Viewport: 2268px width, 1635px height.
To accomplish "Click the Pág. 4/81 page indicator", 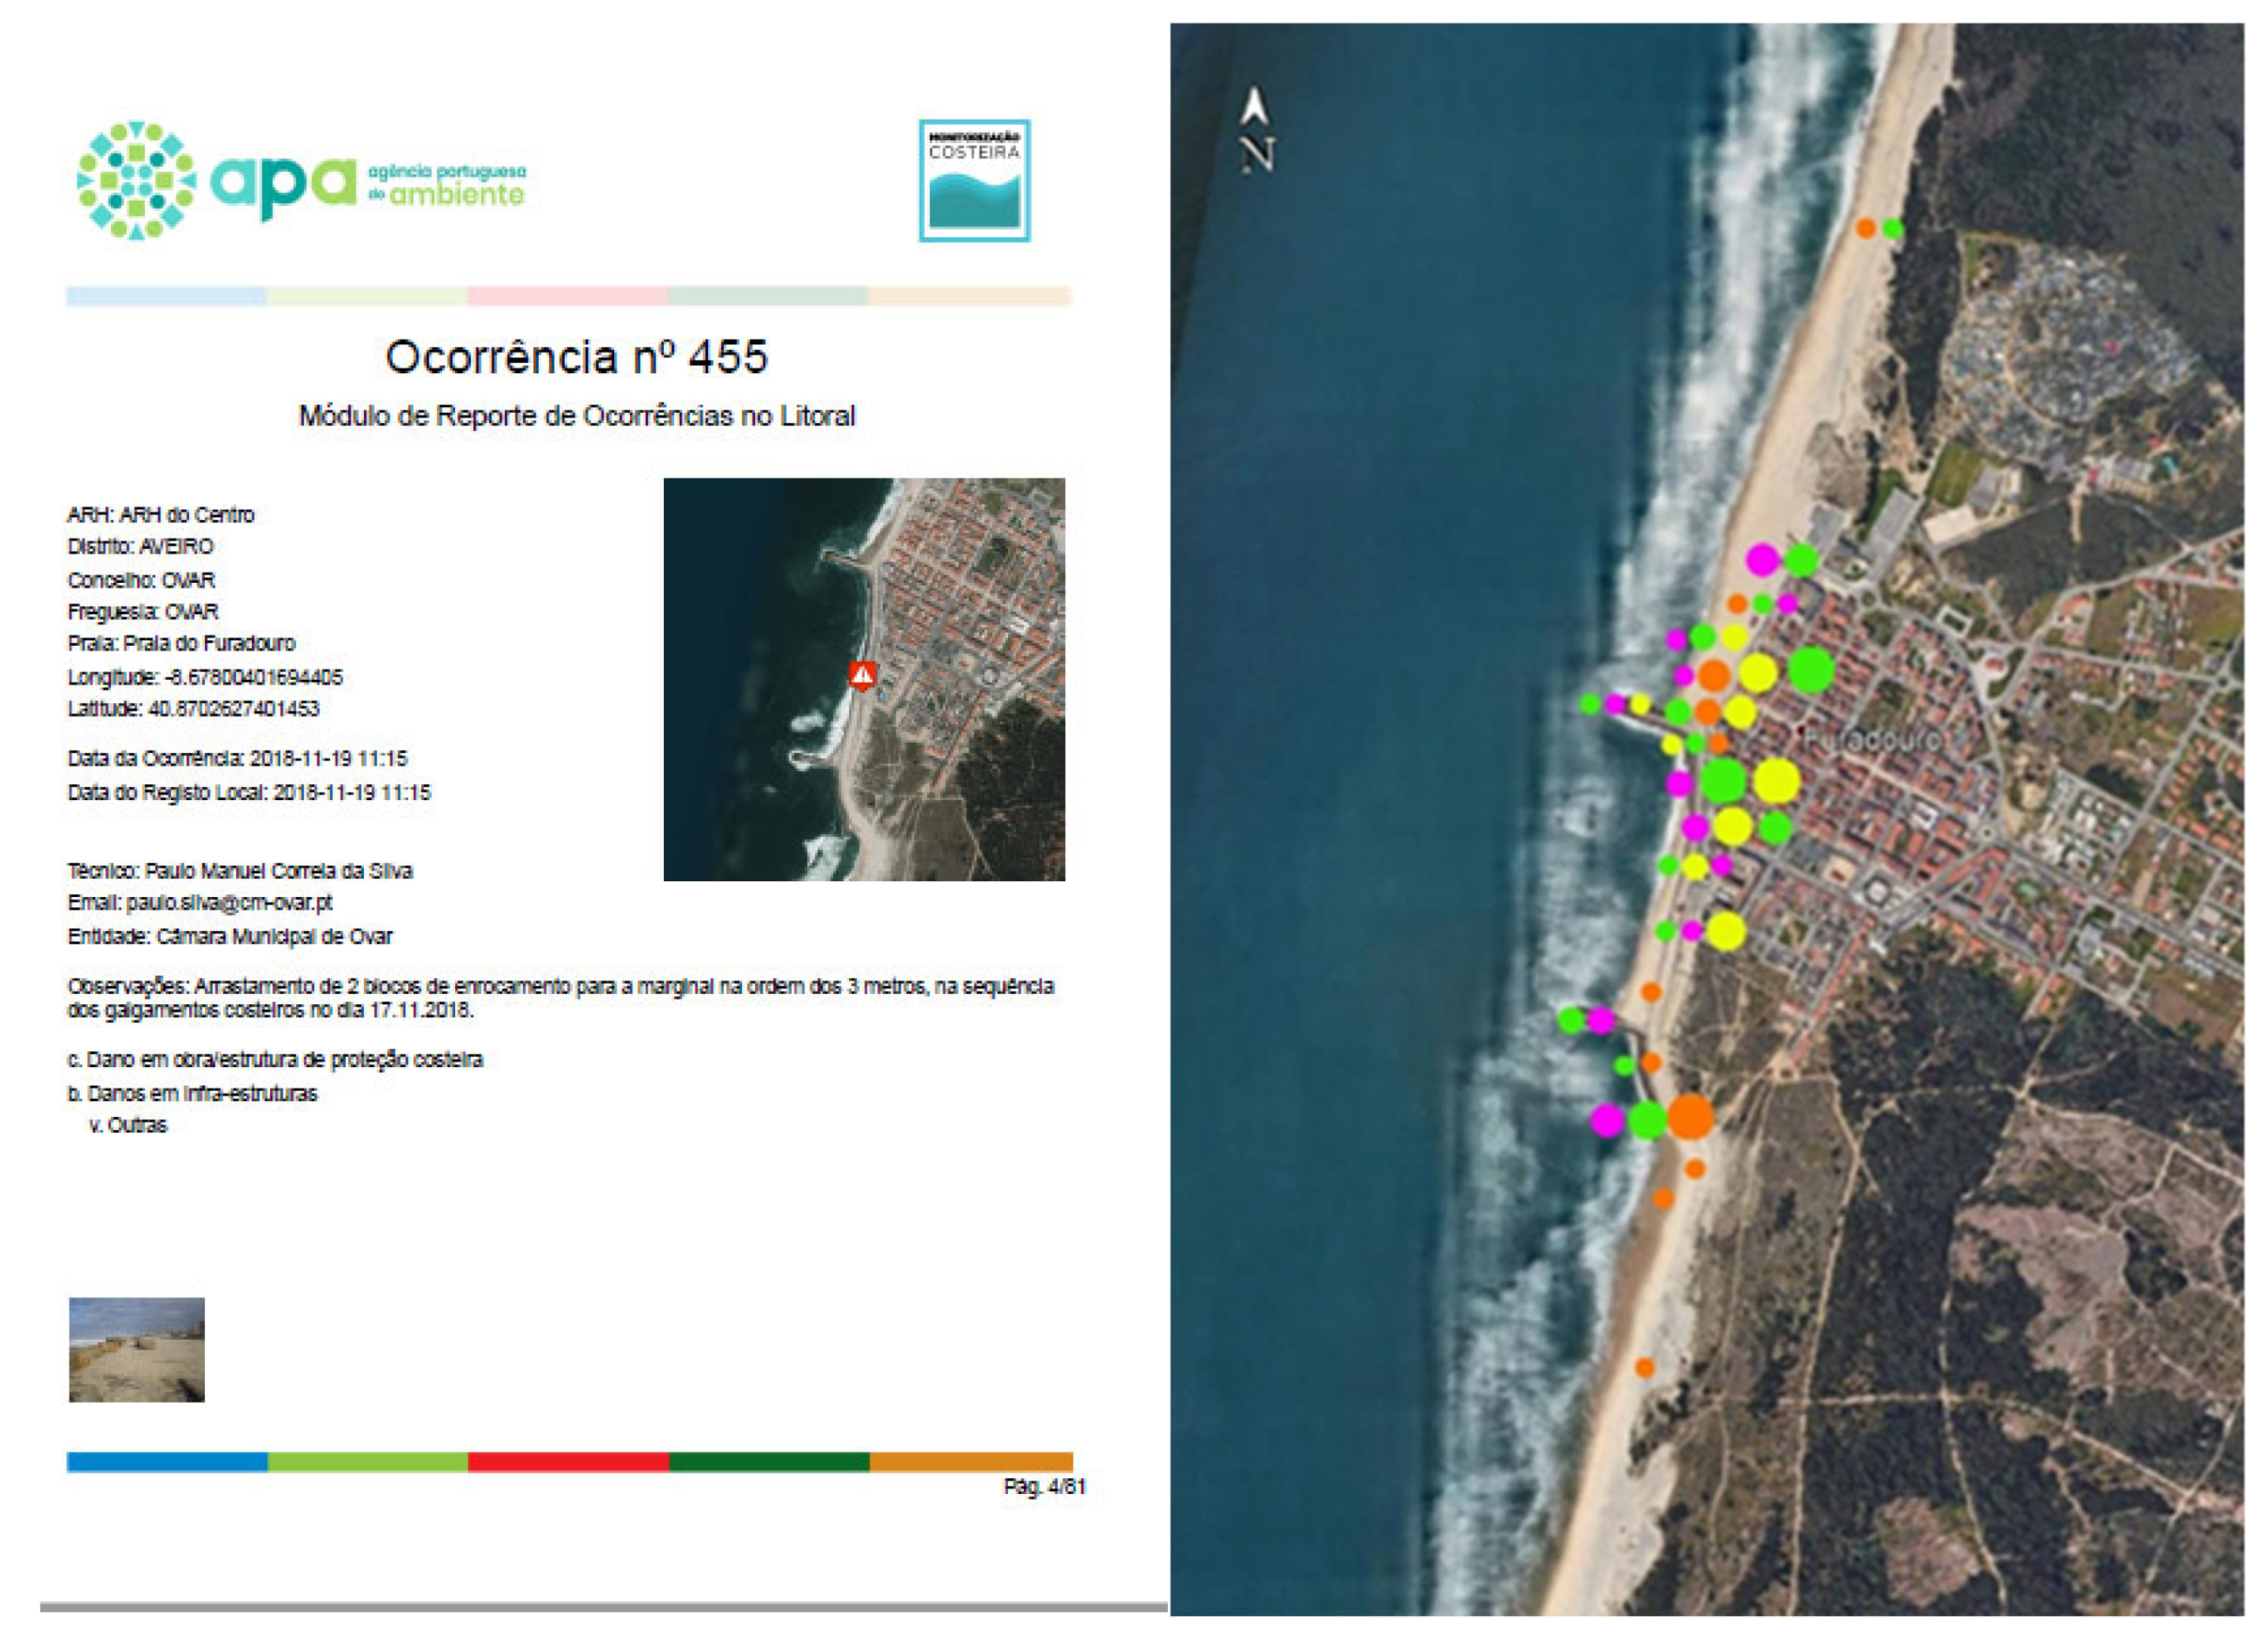I will click(1044, 1487).
